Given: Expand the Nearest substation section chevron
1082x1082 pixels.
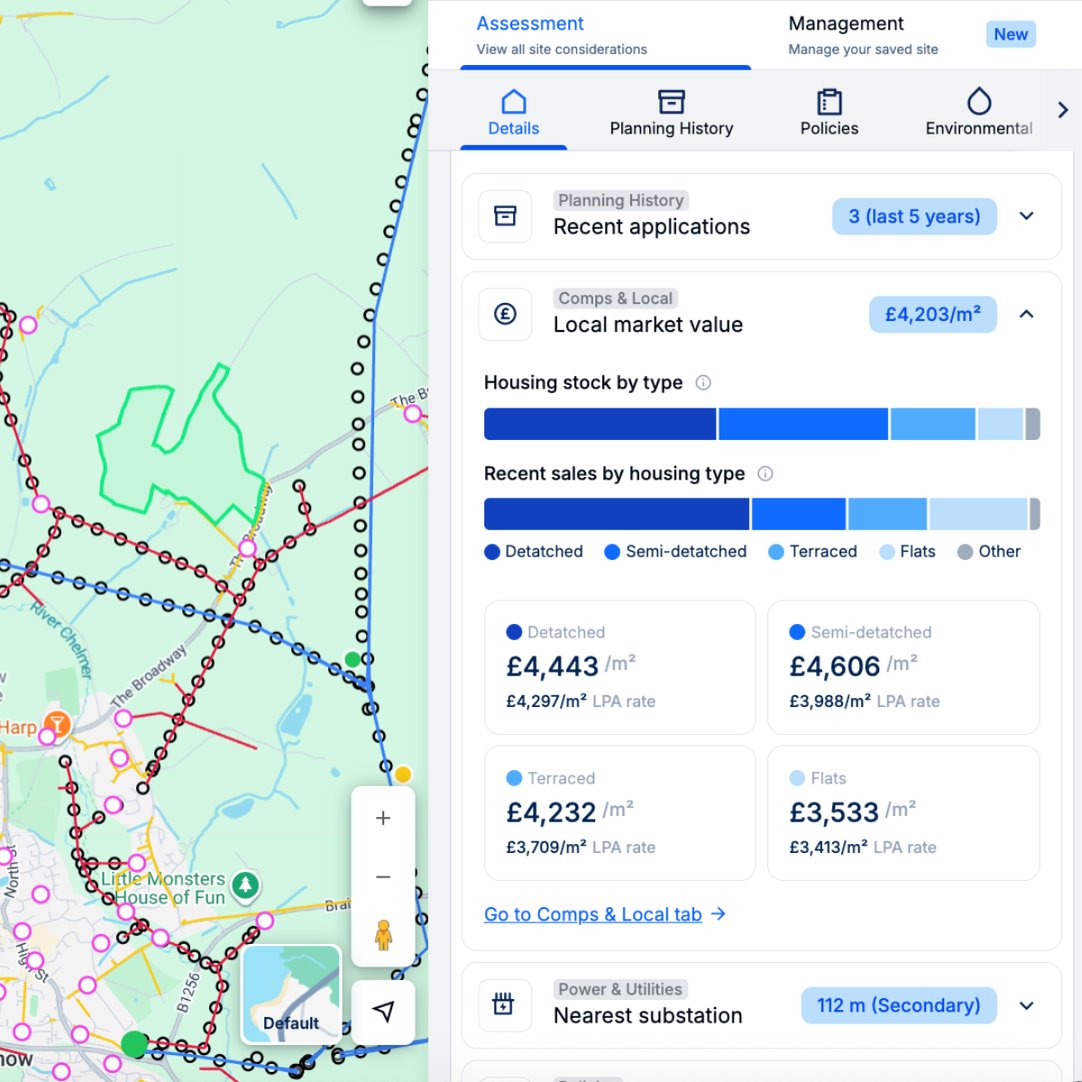Looking at the screenshot, I should [x=1026, y=1005].
